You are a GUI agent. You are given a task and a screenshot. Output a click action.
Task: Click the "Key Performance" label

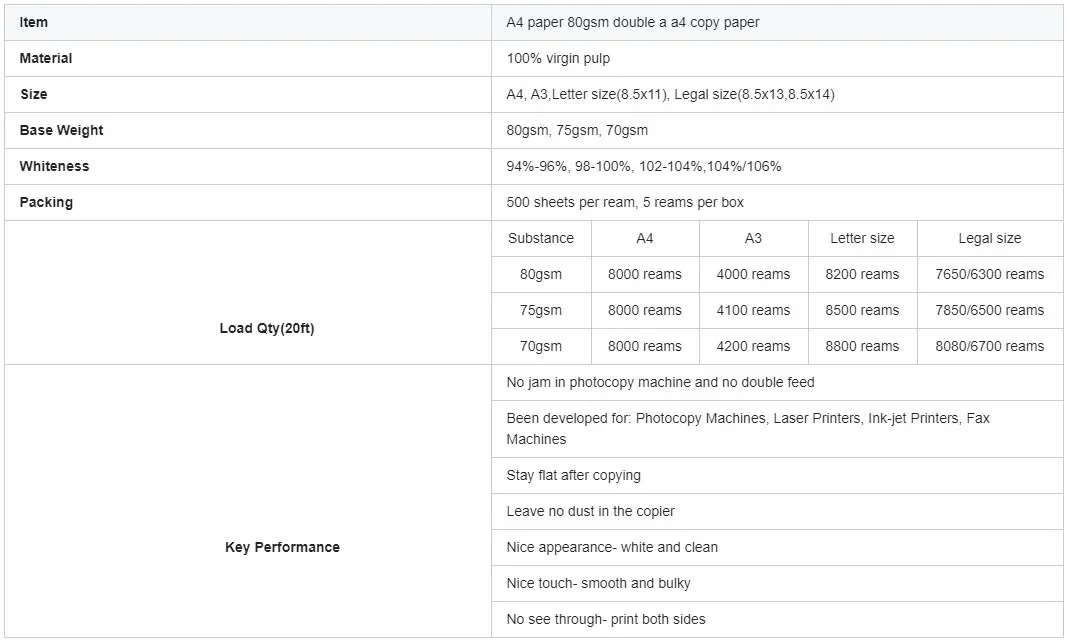tap(282, 547)
